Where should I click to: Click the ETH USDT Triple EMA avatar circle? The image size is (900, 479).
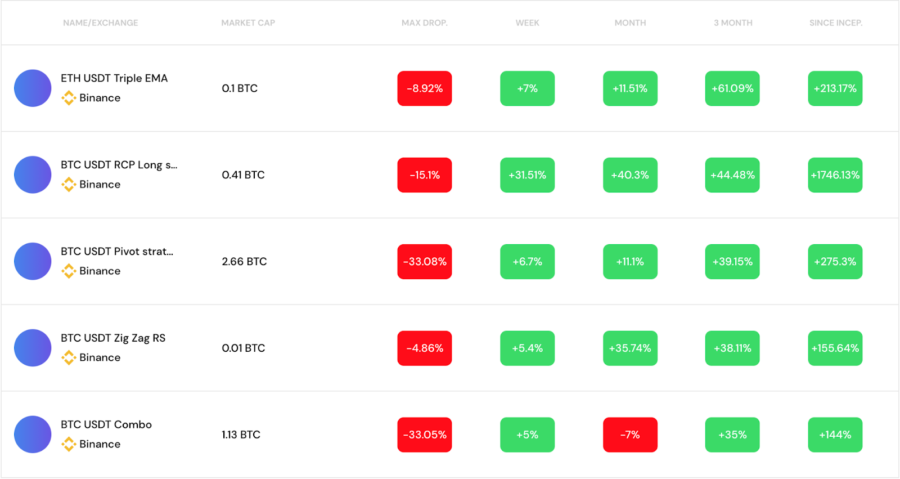[33, 88]
